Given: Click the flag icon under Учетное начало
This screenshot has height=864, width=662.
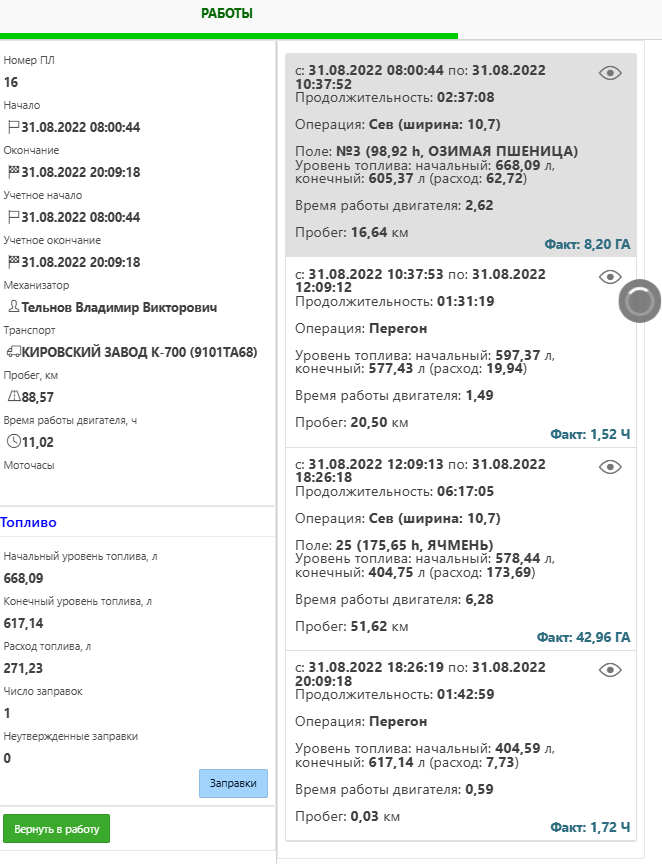Looking at the screenshot, I should 13,217.
